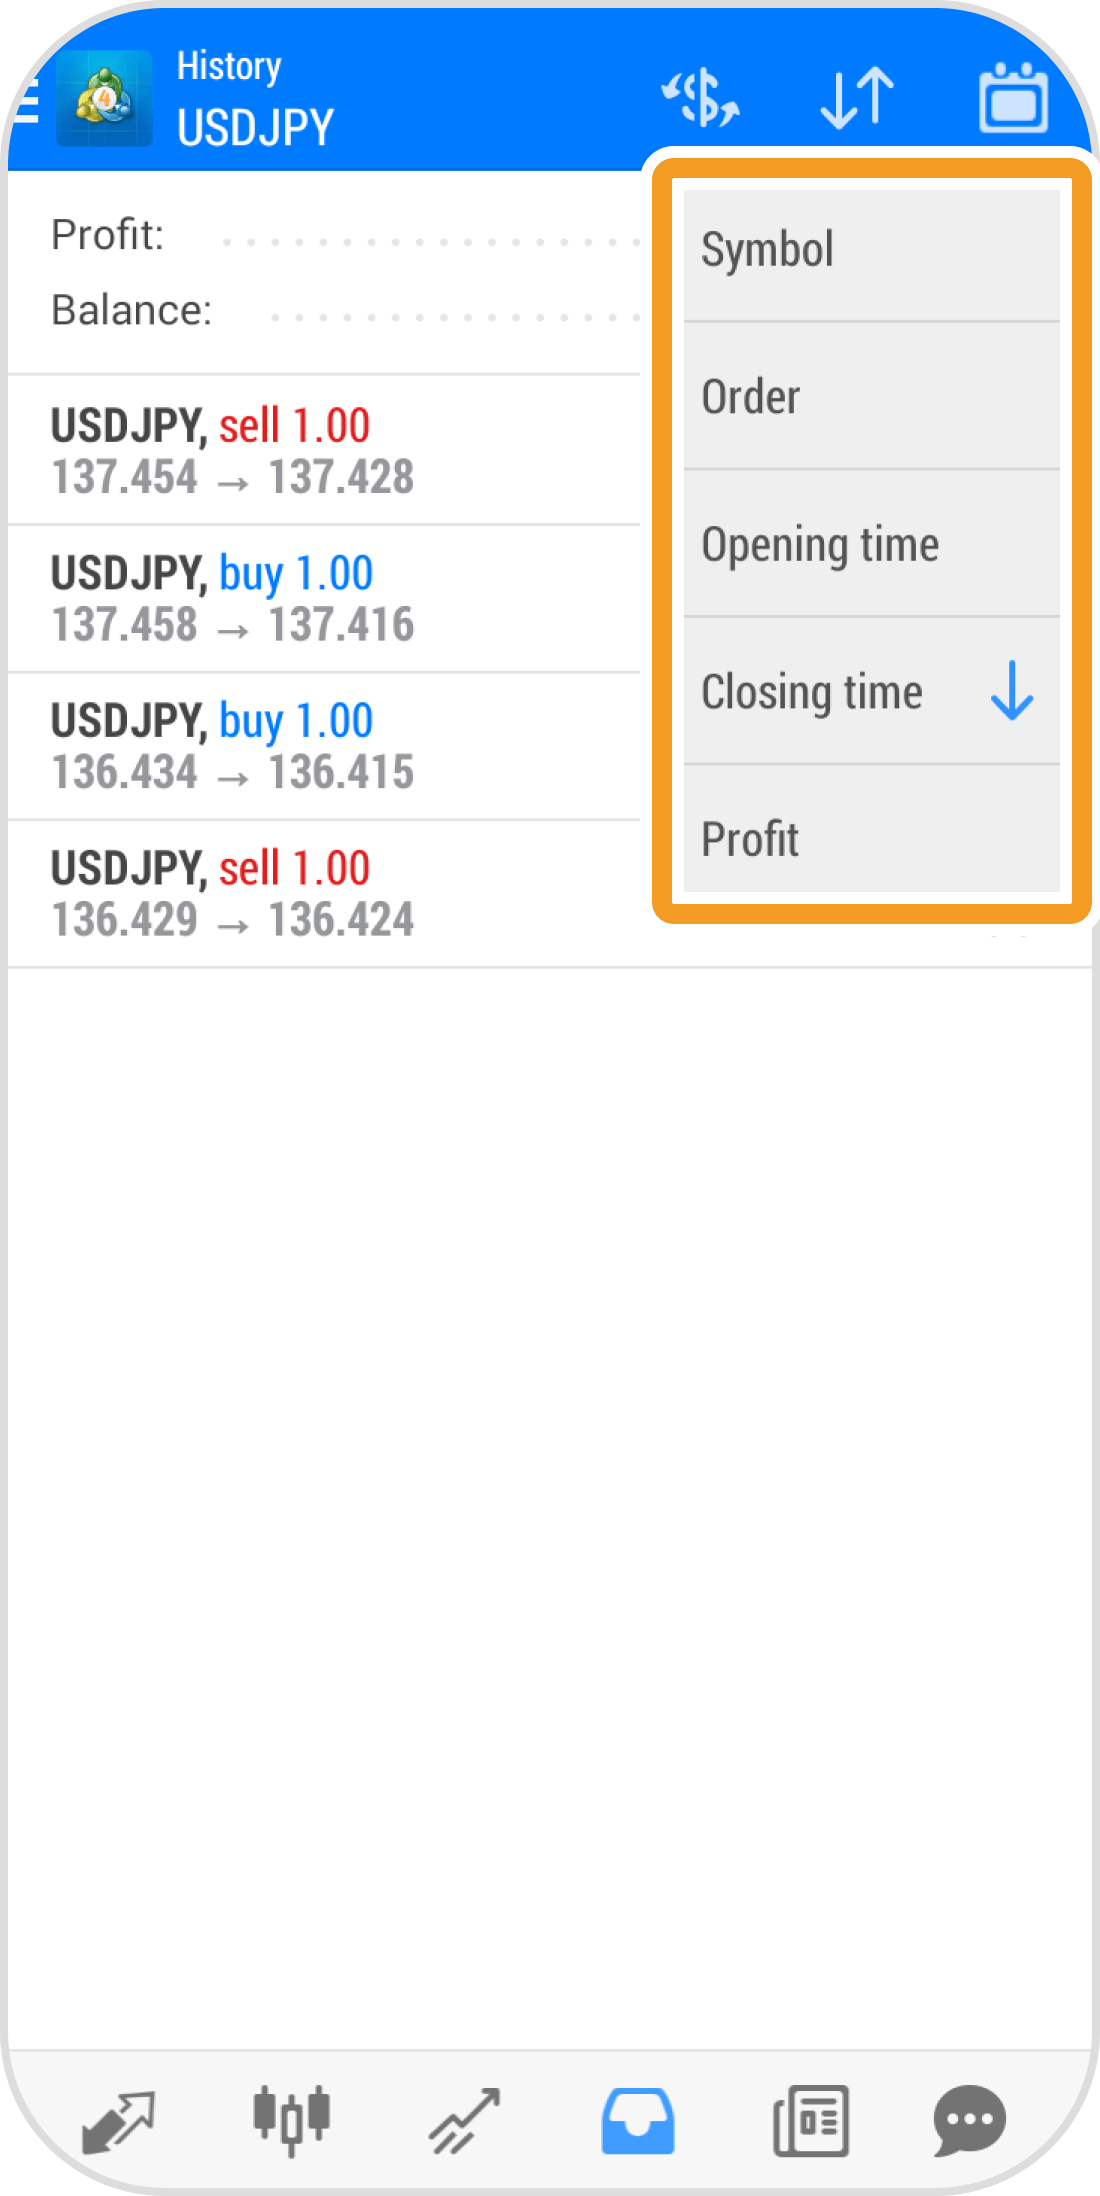Sort history by Symbol
The image size is (1100, 2196).
tap(870, 250)
